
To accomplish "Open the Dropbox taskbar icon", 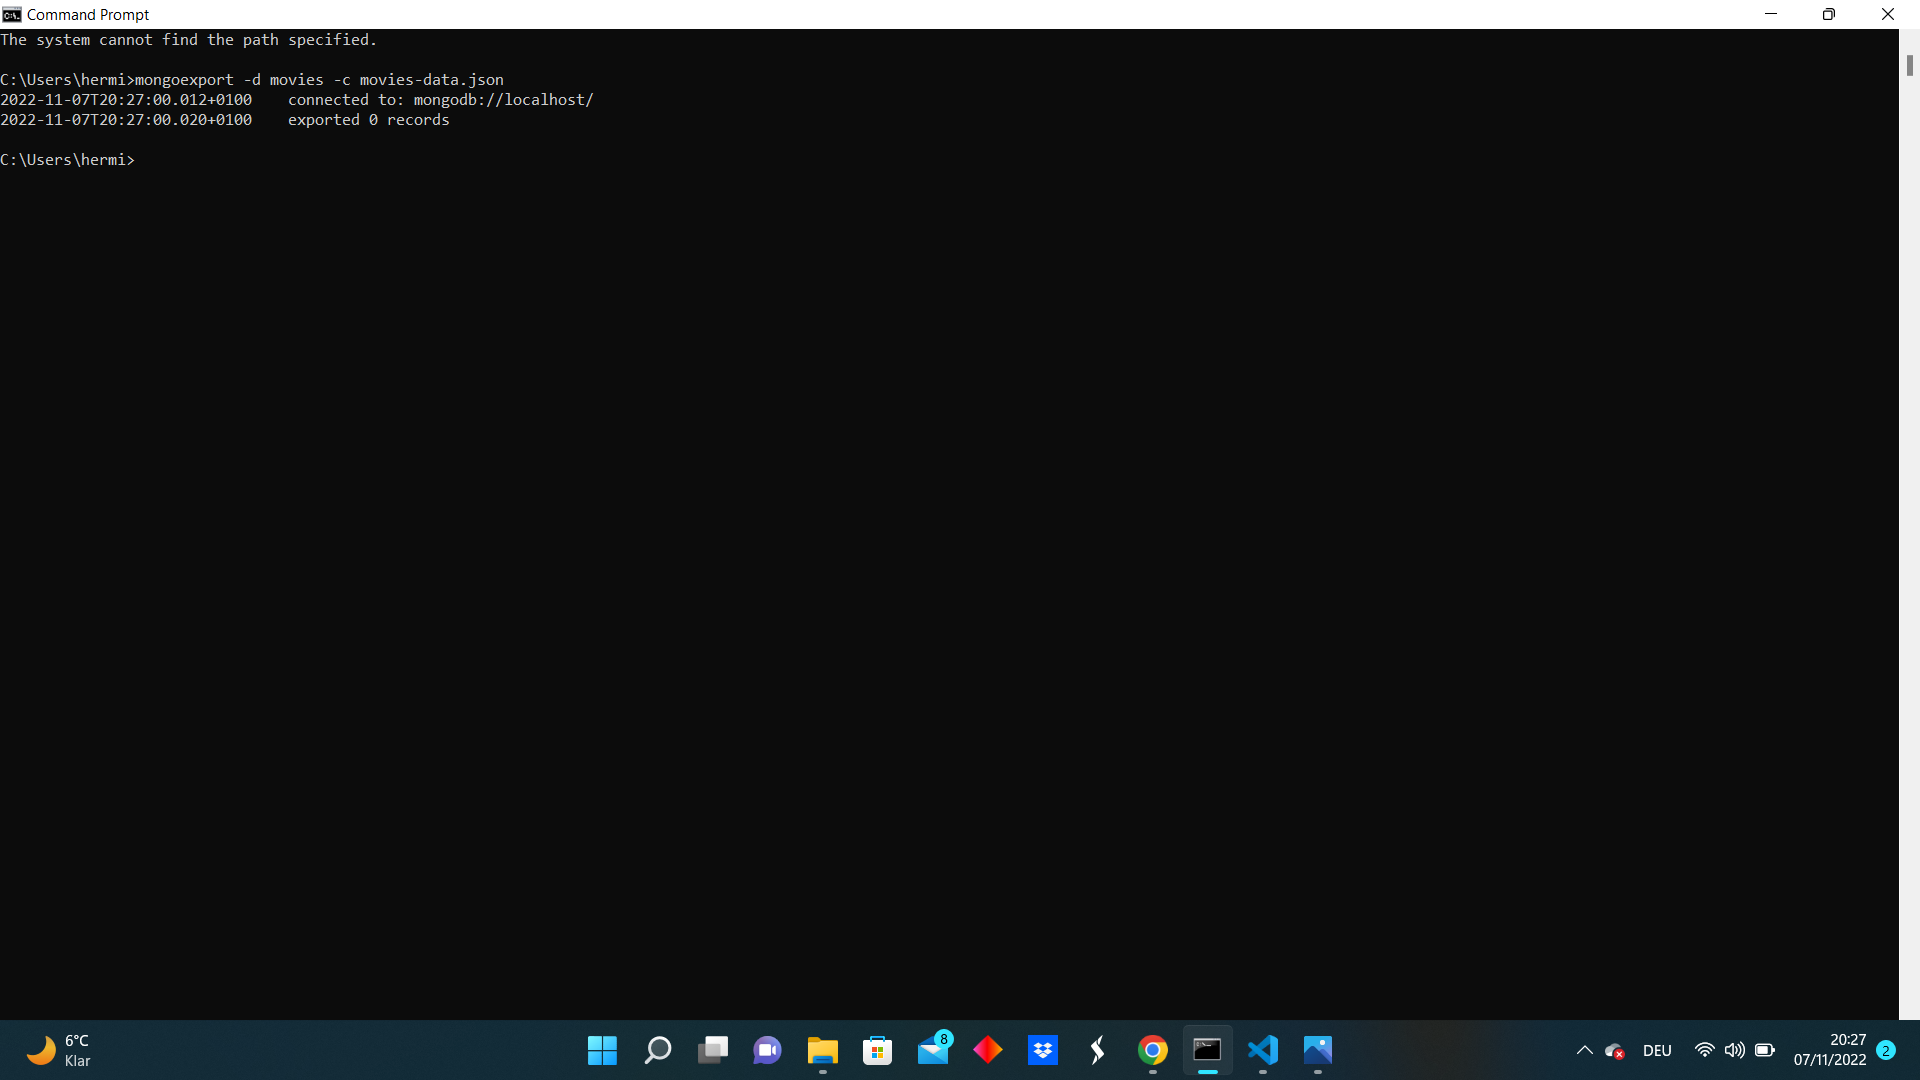I will [1043, 1050].
